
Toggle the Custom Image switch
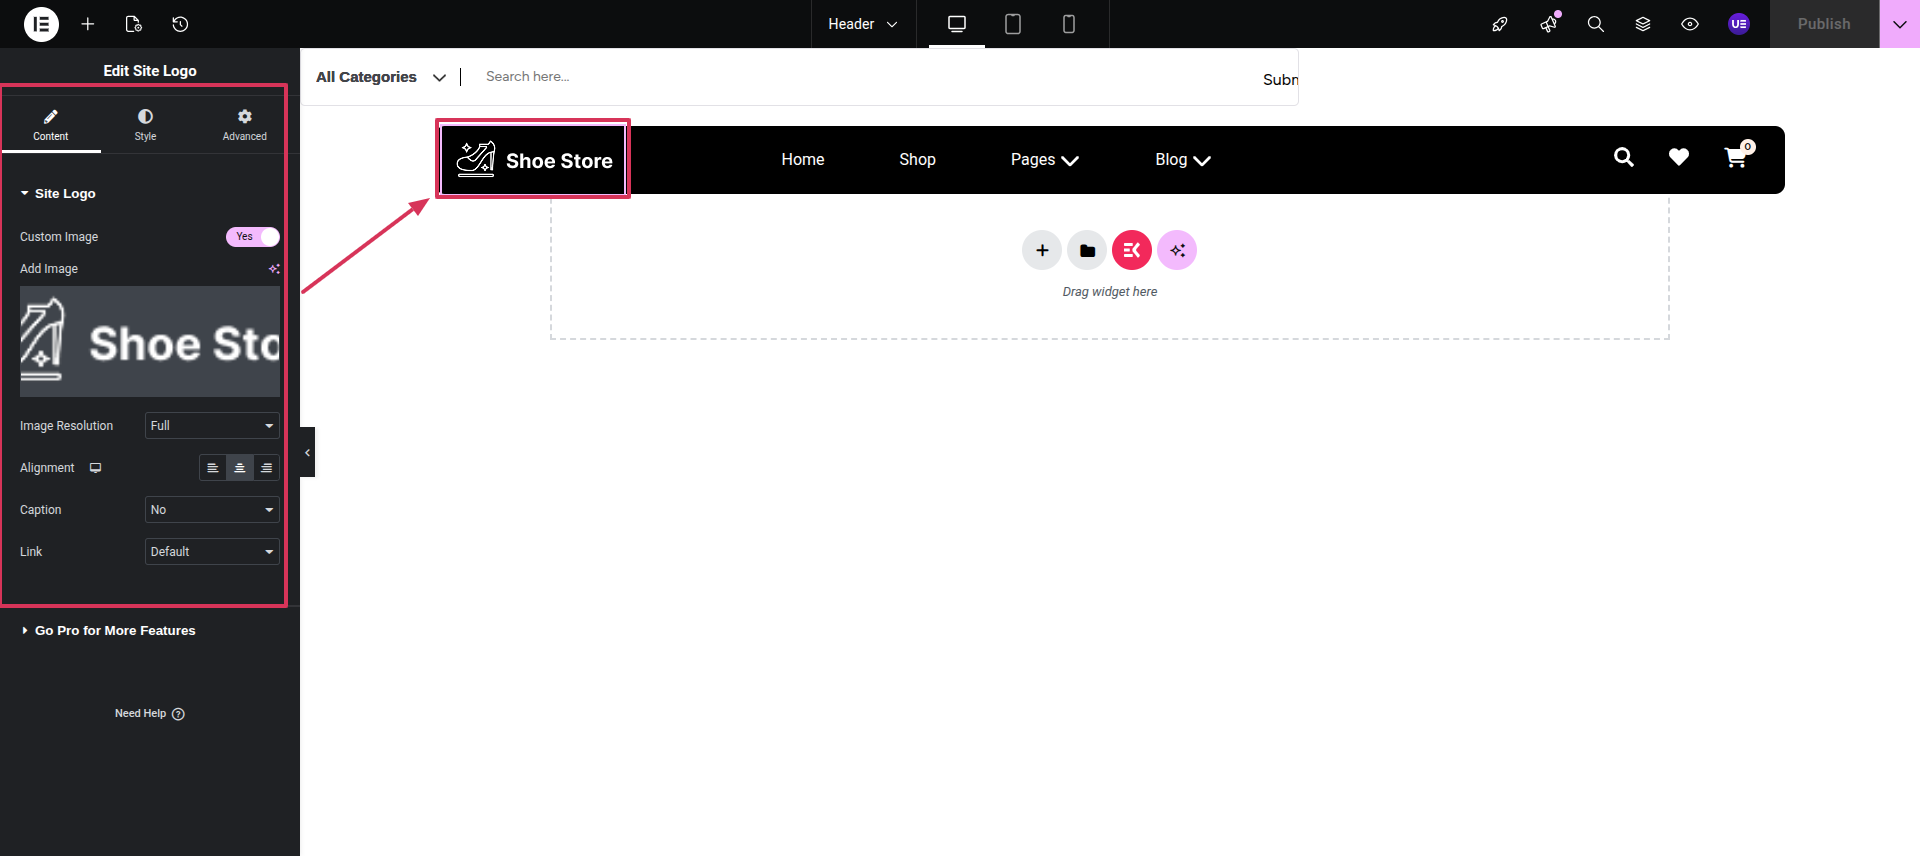pos(252,237)
